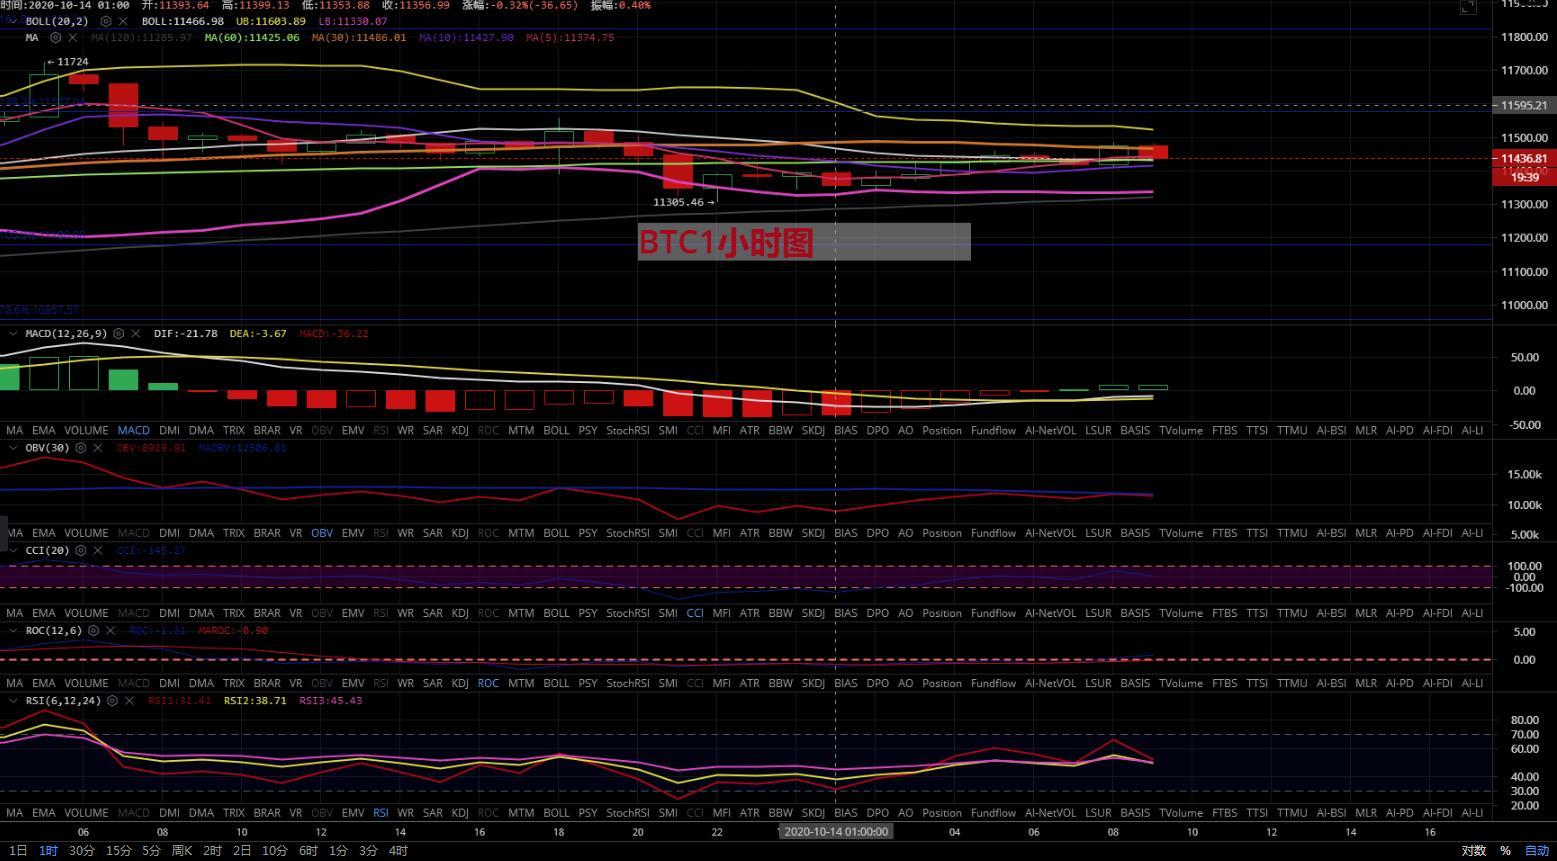1557x861 pixels.
Task: Collapse the MACD panel chevron
Action: 13,334
